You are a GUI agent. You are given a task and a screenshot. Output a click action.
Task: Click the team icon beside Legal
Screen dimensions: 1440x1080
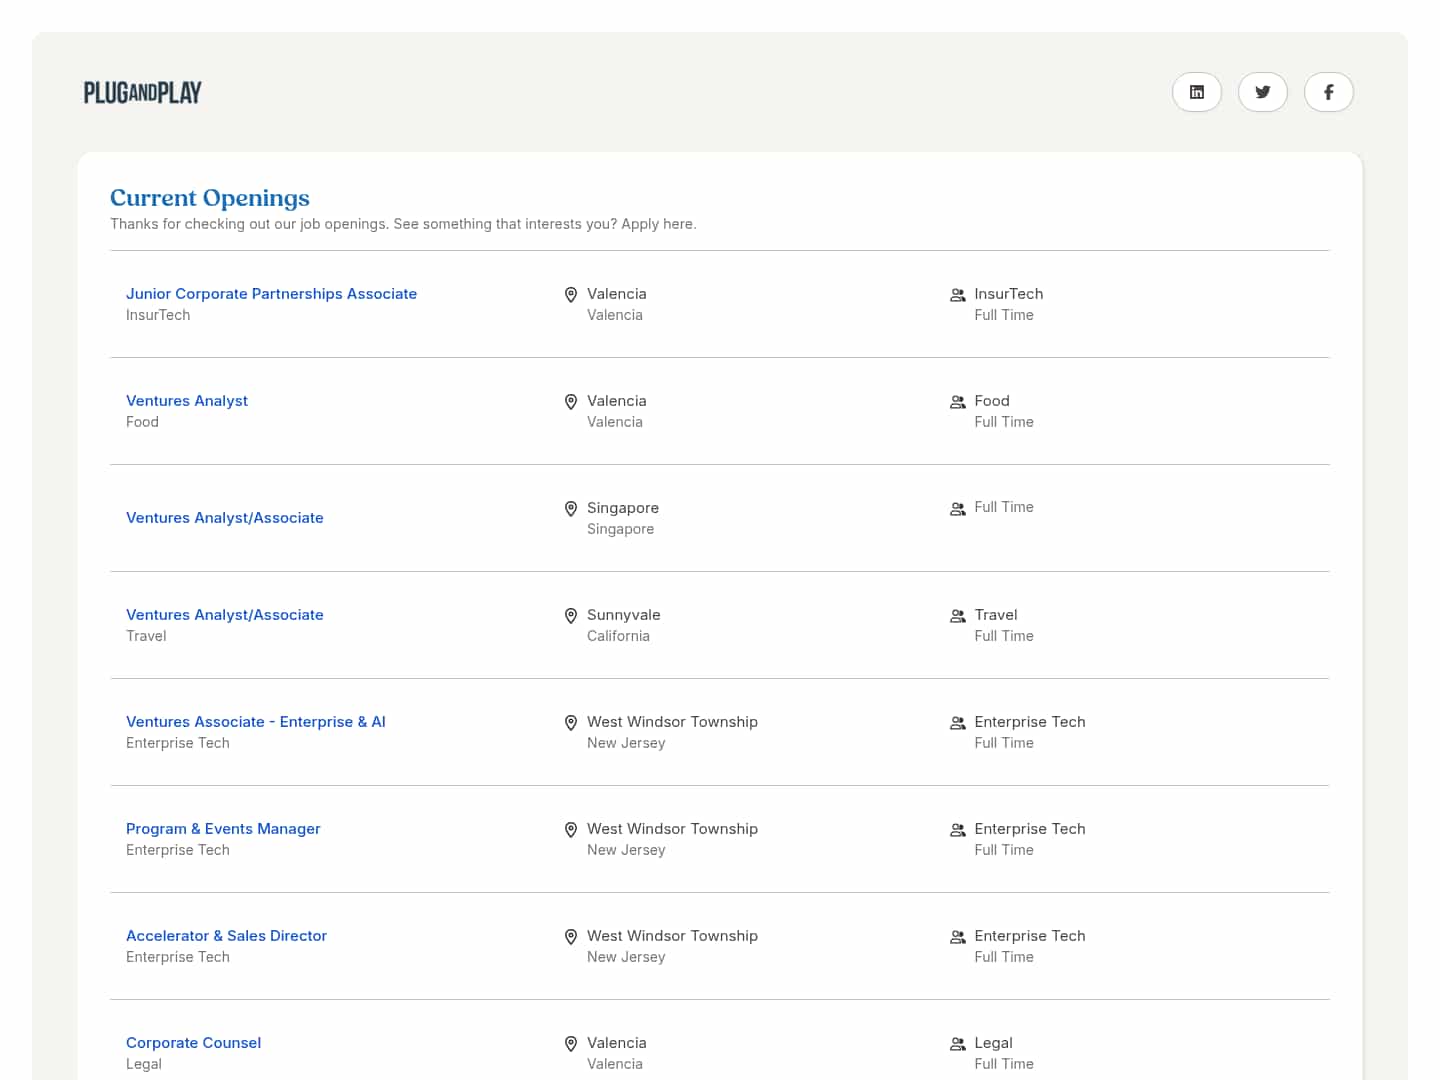pyautogui.click(x=957, y=1044)
